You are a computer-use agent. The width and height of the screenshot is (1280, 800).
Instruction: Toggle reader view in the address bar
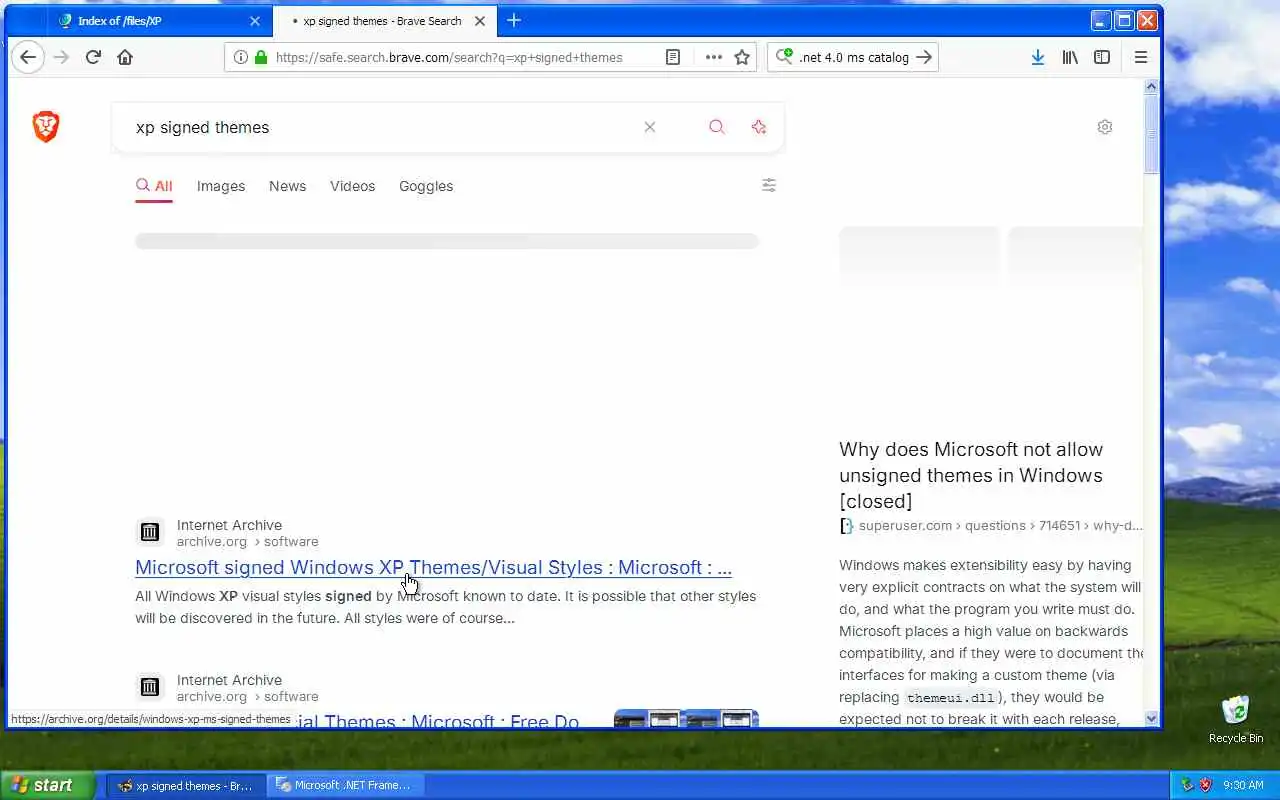coord(673,57)
